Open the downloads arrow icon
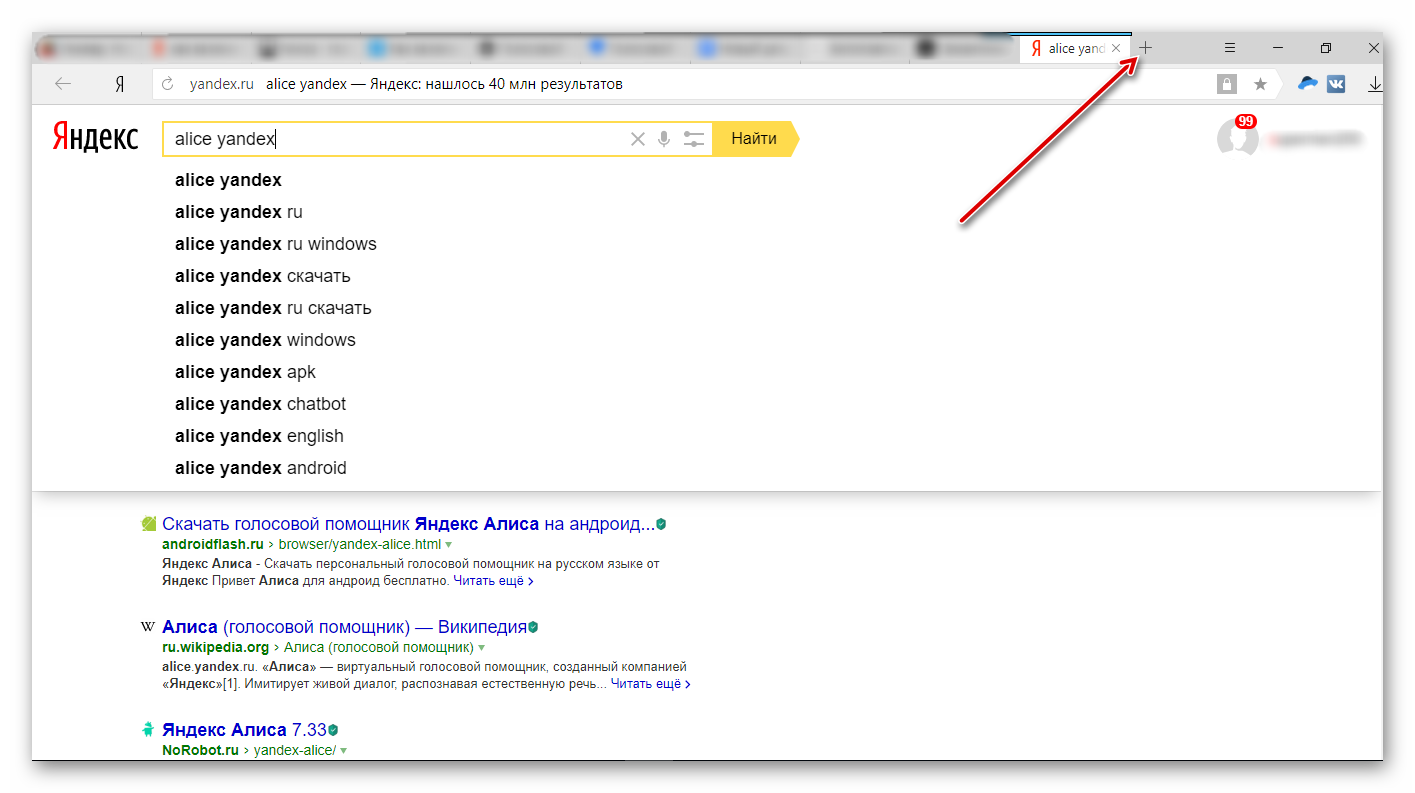 coord(1375,84)
